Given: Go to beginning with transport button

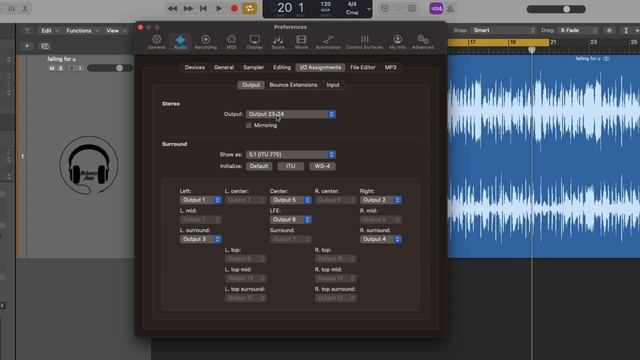Looking at the screenshot, I should pos(203,9).
